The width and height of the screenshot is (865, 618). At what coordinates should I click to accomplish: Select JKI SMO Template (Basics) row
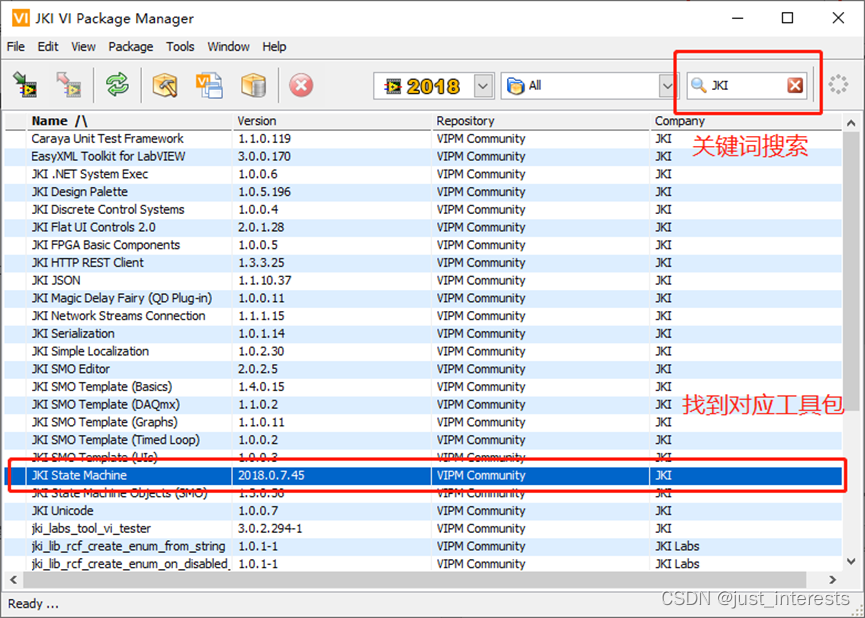click(423, 386)
